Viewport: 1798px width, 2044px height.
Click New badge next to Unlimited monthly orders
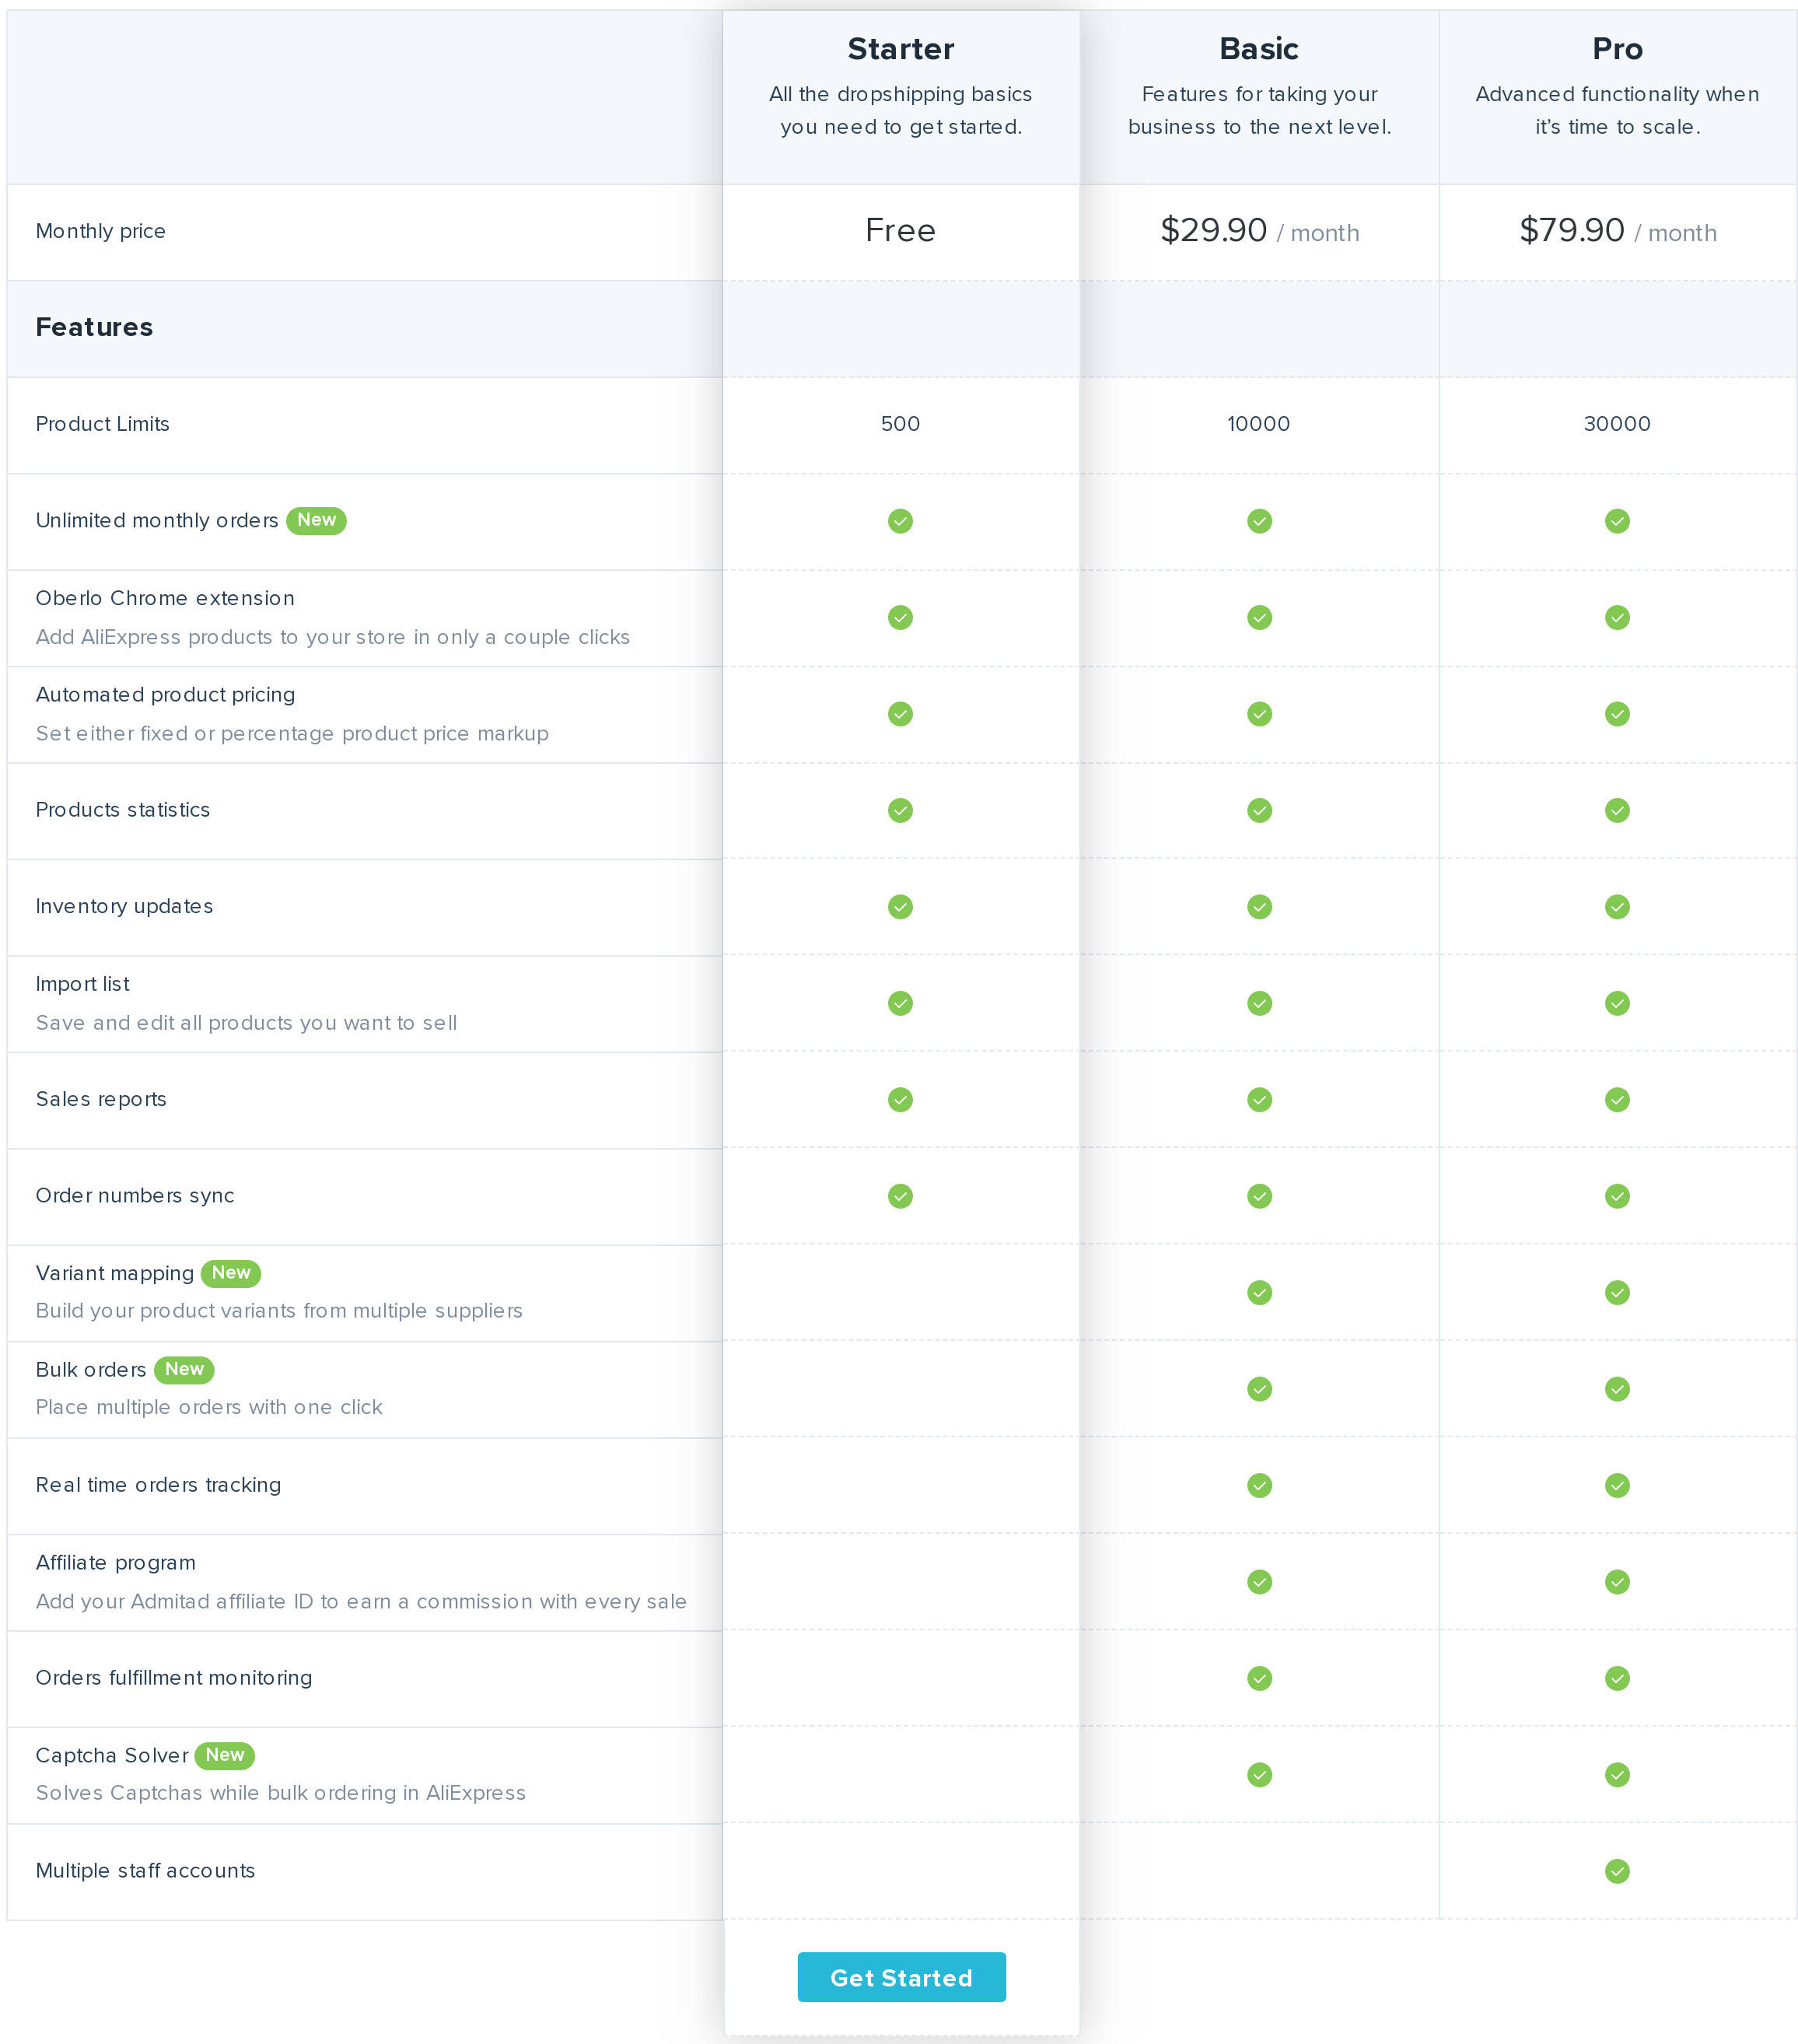tap(316, 520)
